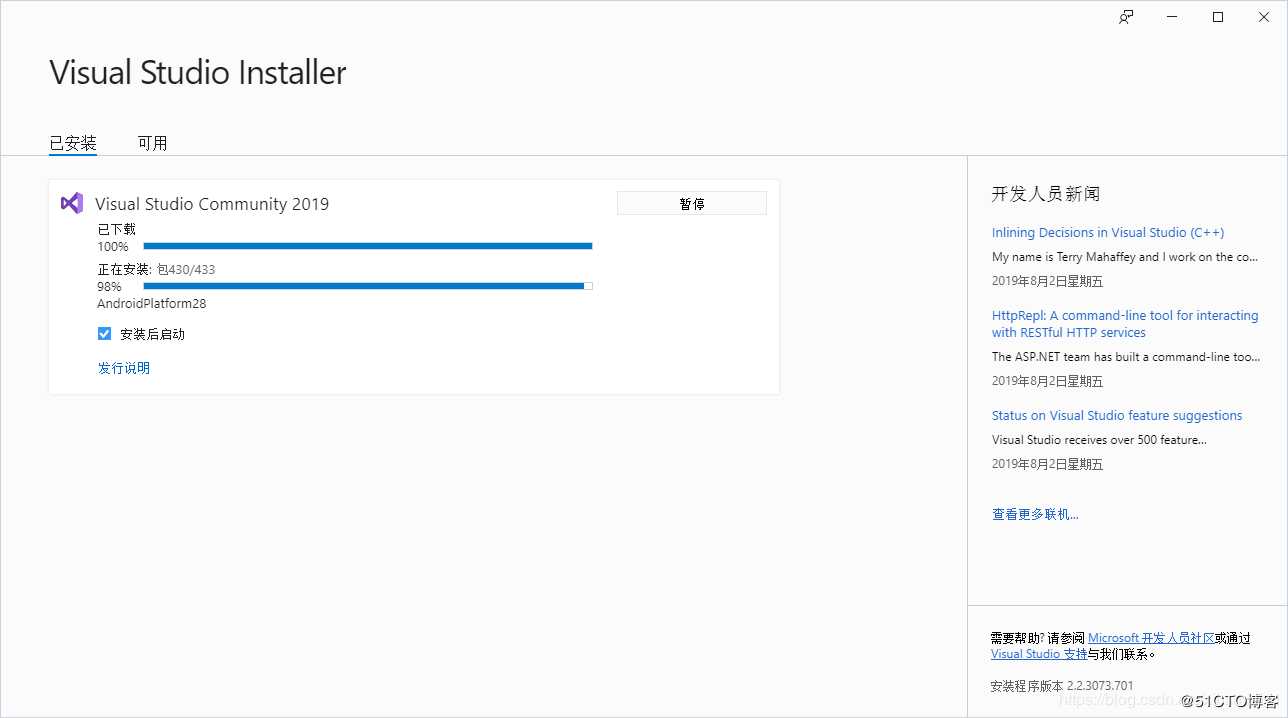Click the 暂停 button

tap(692, 203)
